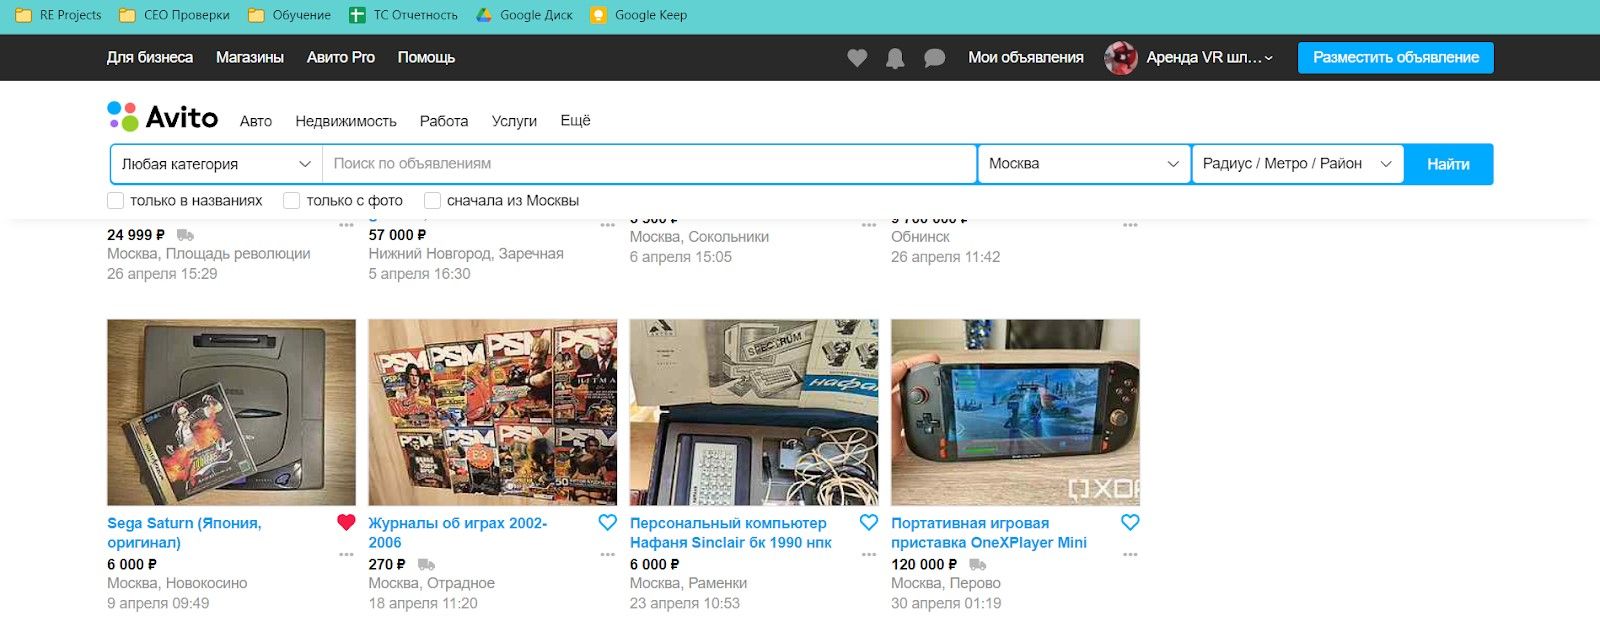
Task: Open Обучение bookmark folder
Action: (x=289, y=15)
